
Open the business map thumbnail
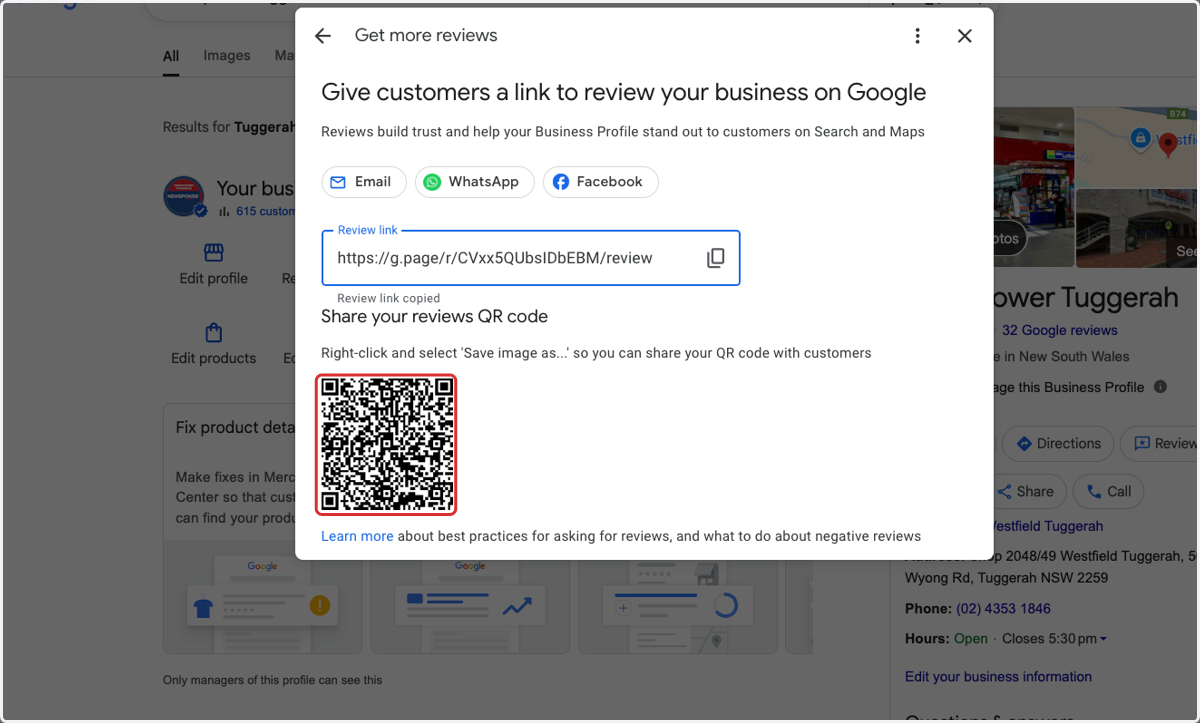click(1137, 148)
